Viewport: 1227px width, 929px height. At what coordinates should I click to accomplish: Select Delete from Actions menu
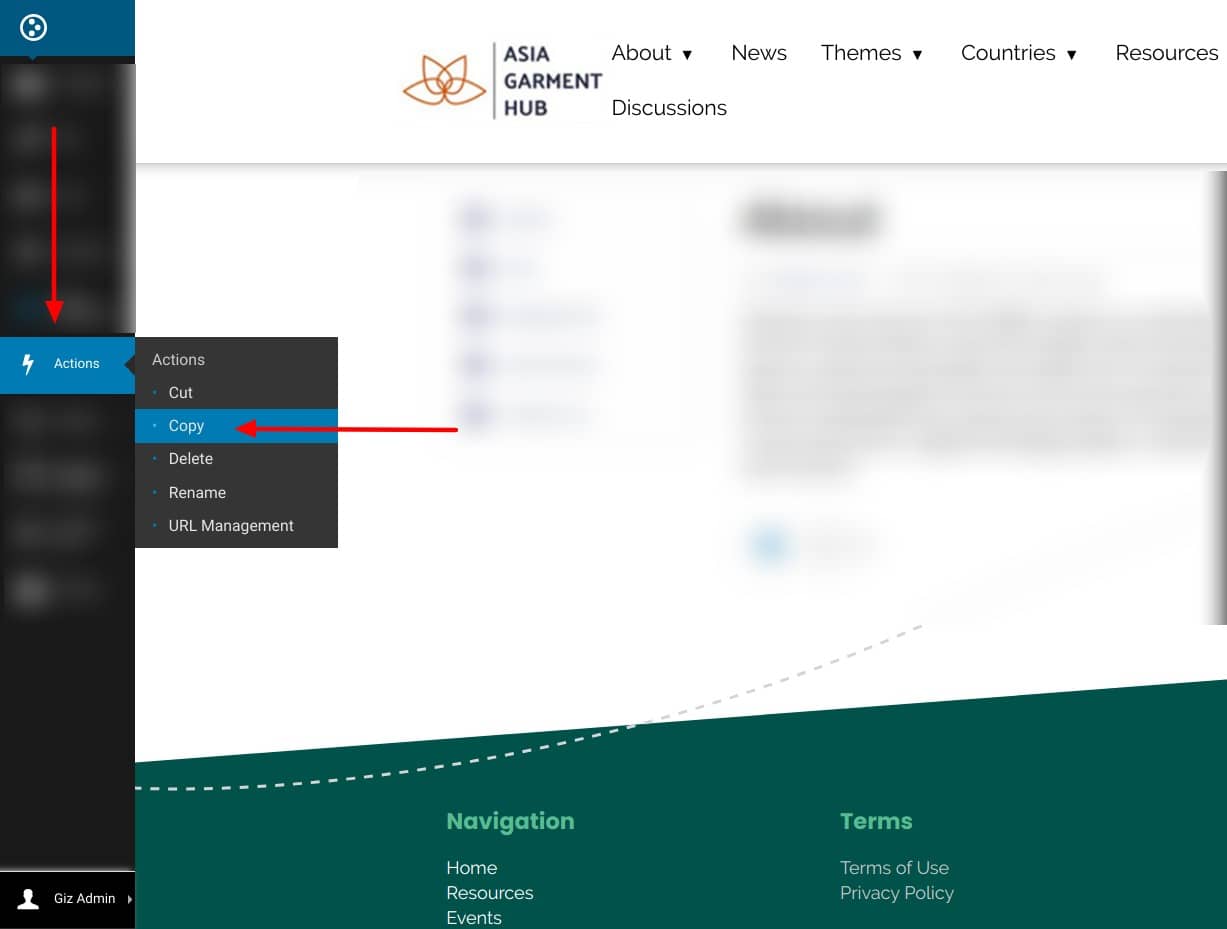tap(190, 459)
